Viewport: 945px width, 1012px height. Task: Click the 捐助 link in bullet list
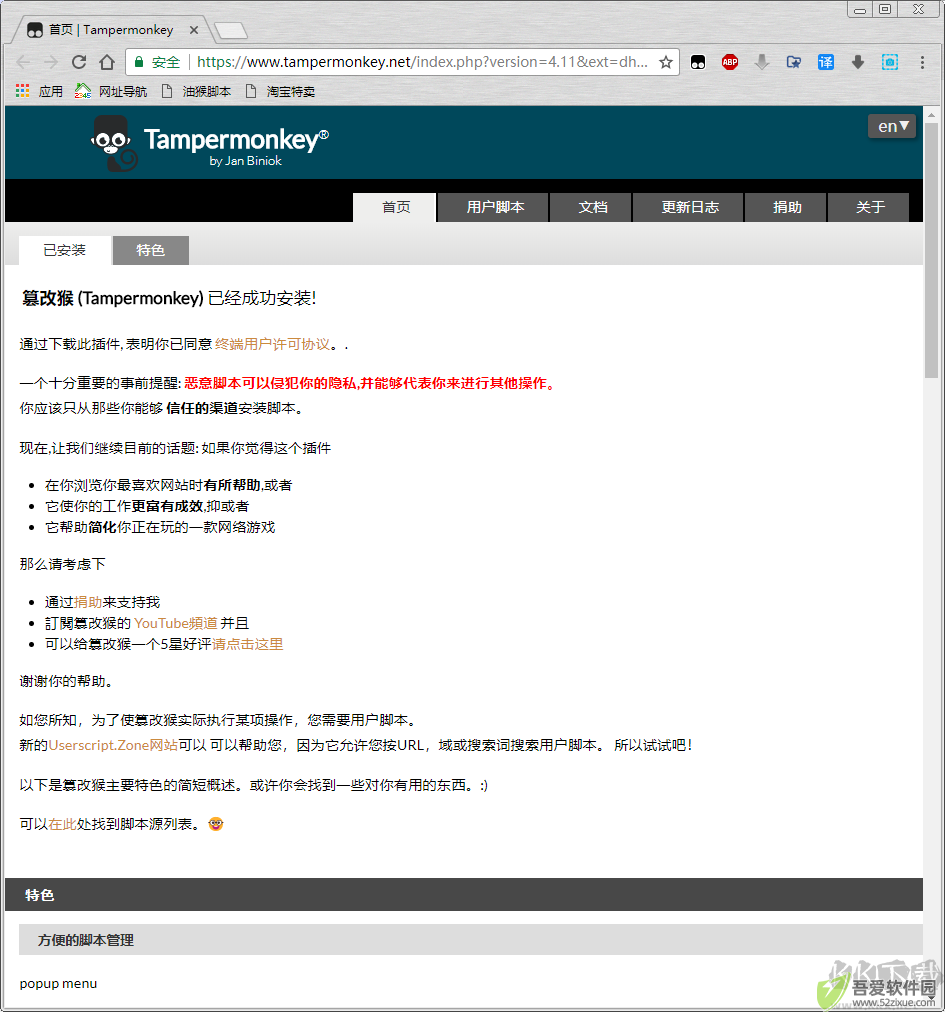click(88, 602)
